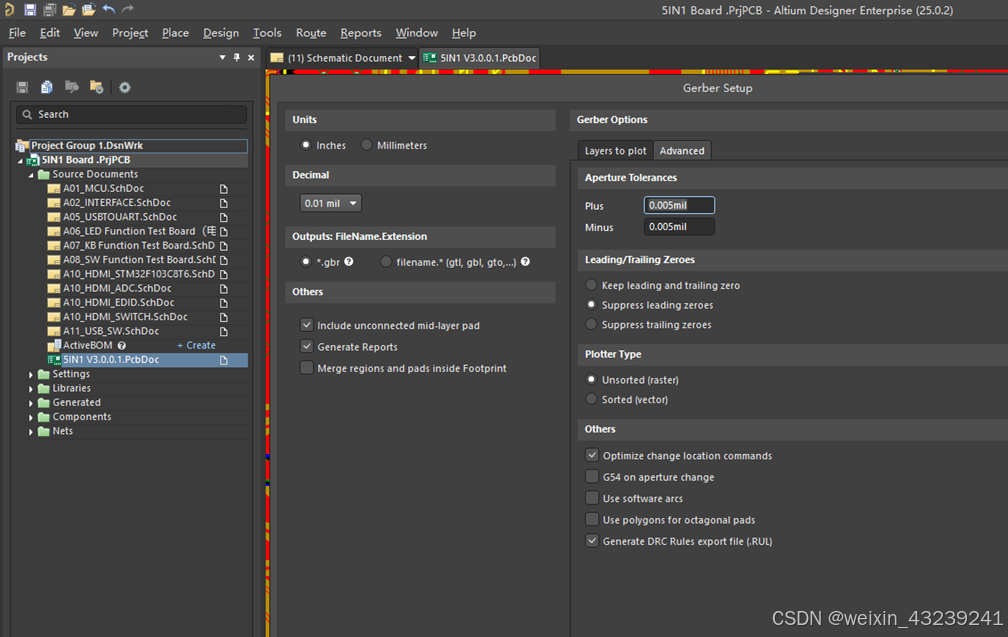The height and width of the screenshot is (637, 1008).
Task: Expand the Settings folder
Action: click(x=31, y=374)
